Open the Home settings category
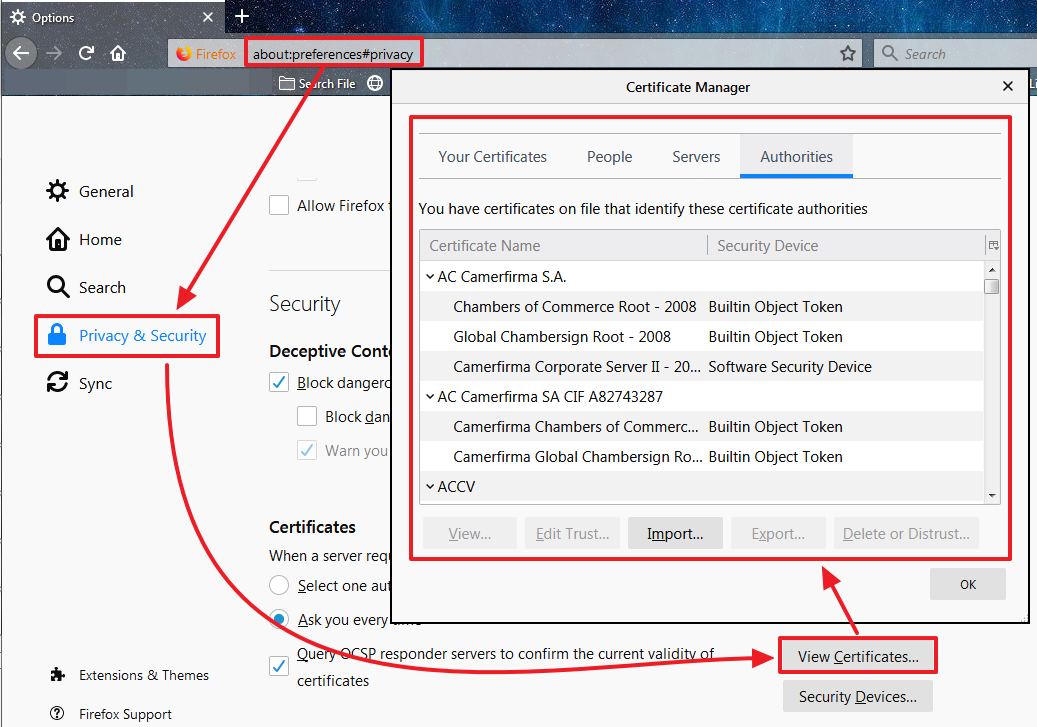1037x727 pixels. tap(100, 239)
